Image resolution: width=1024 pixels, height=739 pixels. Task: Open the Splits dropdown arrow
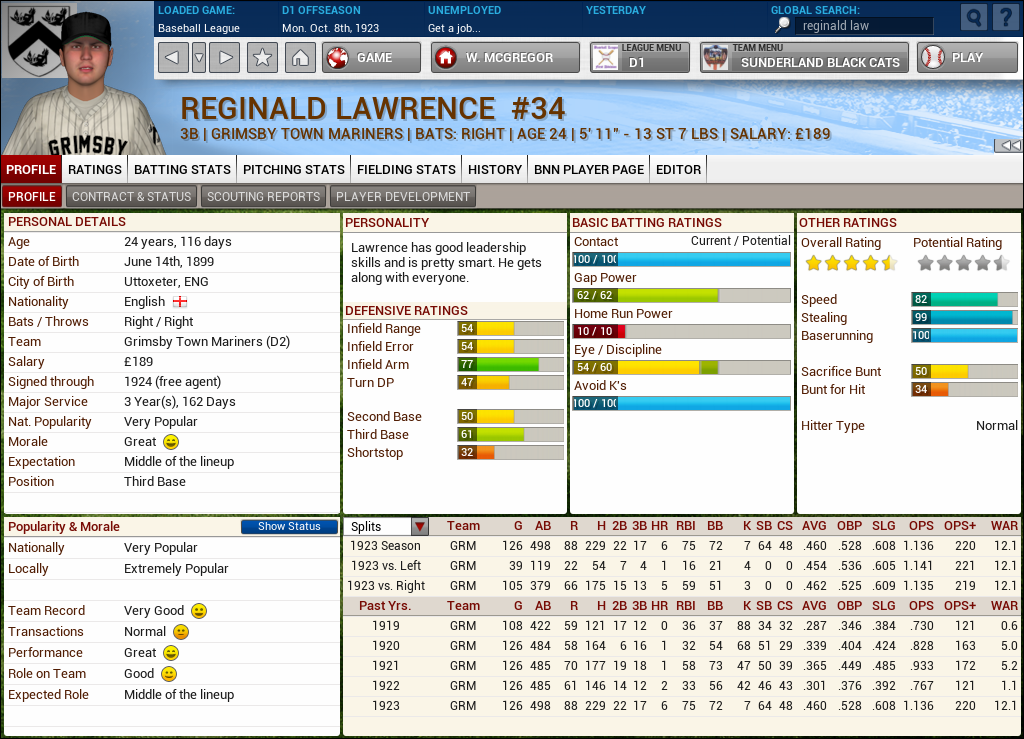[x=419, y=525]
